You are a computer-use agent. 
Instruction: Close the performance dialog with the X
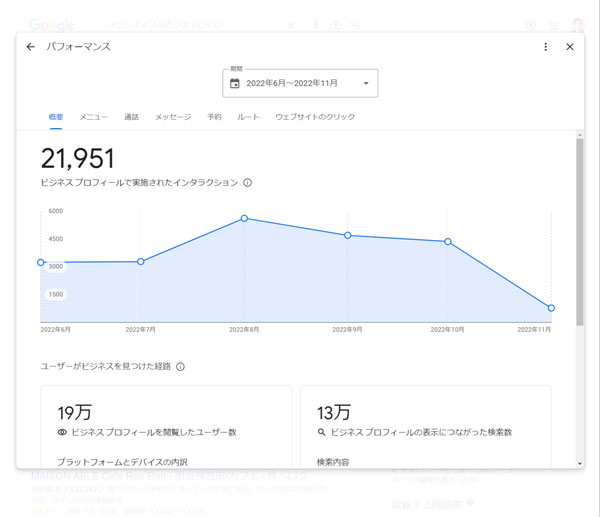click(x=570, y=47)
